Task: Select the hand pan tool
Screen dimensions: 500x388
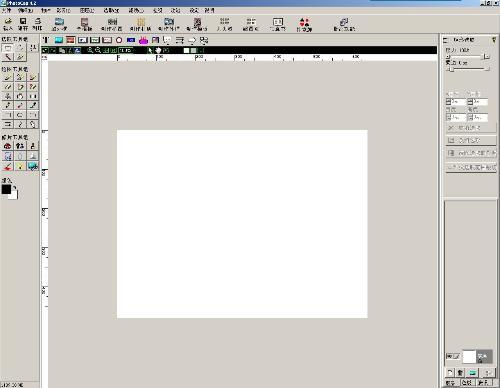Action: coord(158,50)
